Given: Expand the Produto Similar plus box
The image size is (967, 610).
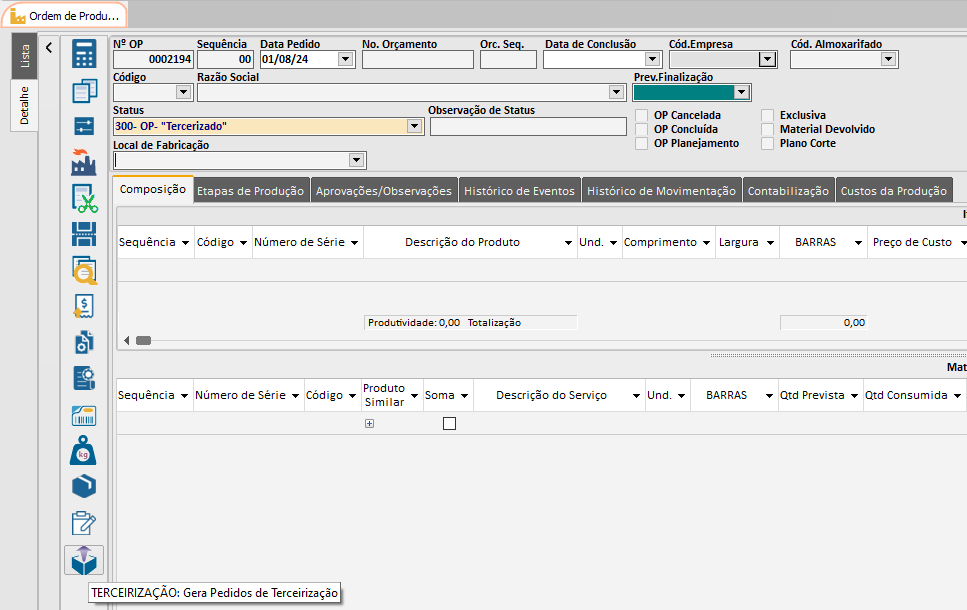Looking at the screenshot, I should click(369, 424).
